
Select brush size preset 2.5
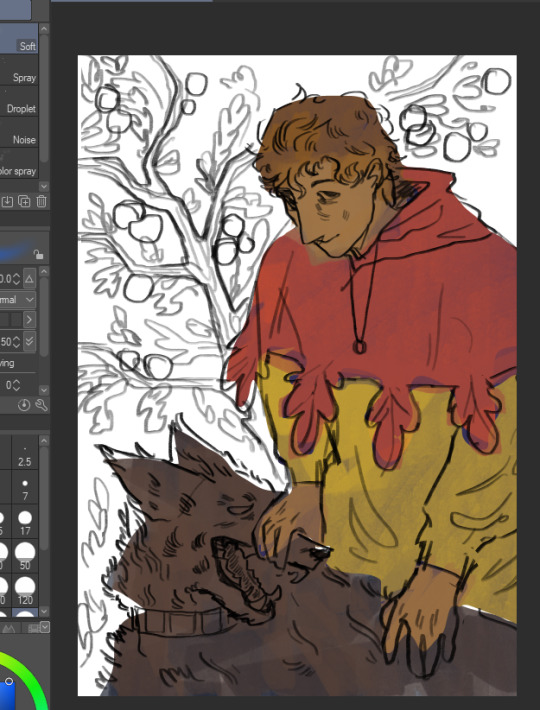[x=24, y=453]
